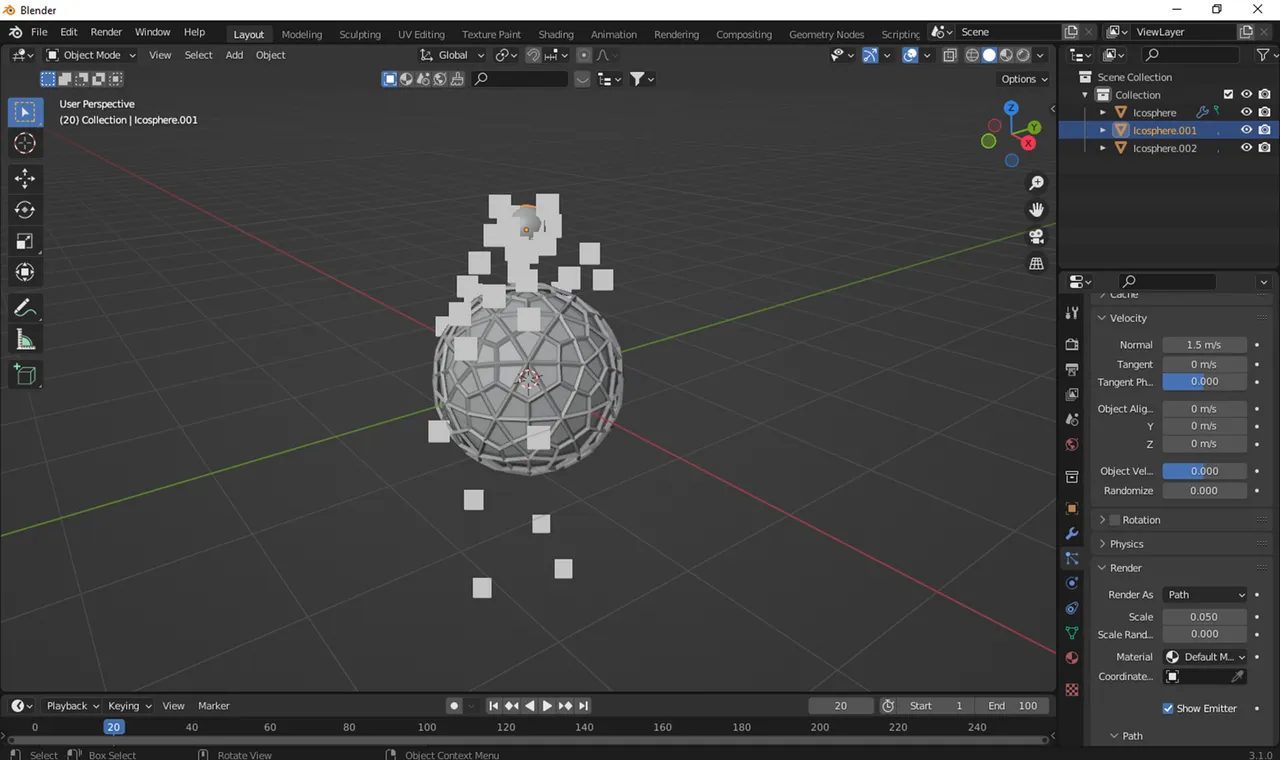This screenshot has width=1280, height=760.
Task: Open the viewport Add menu
Action: (234, 55)
